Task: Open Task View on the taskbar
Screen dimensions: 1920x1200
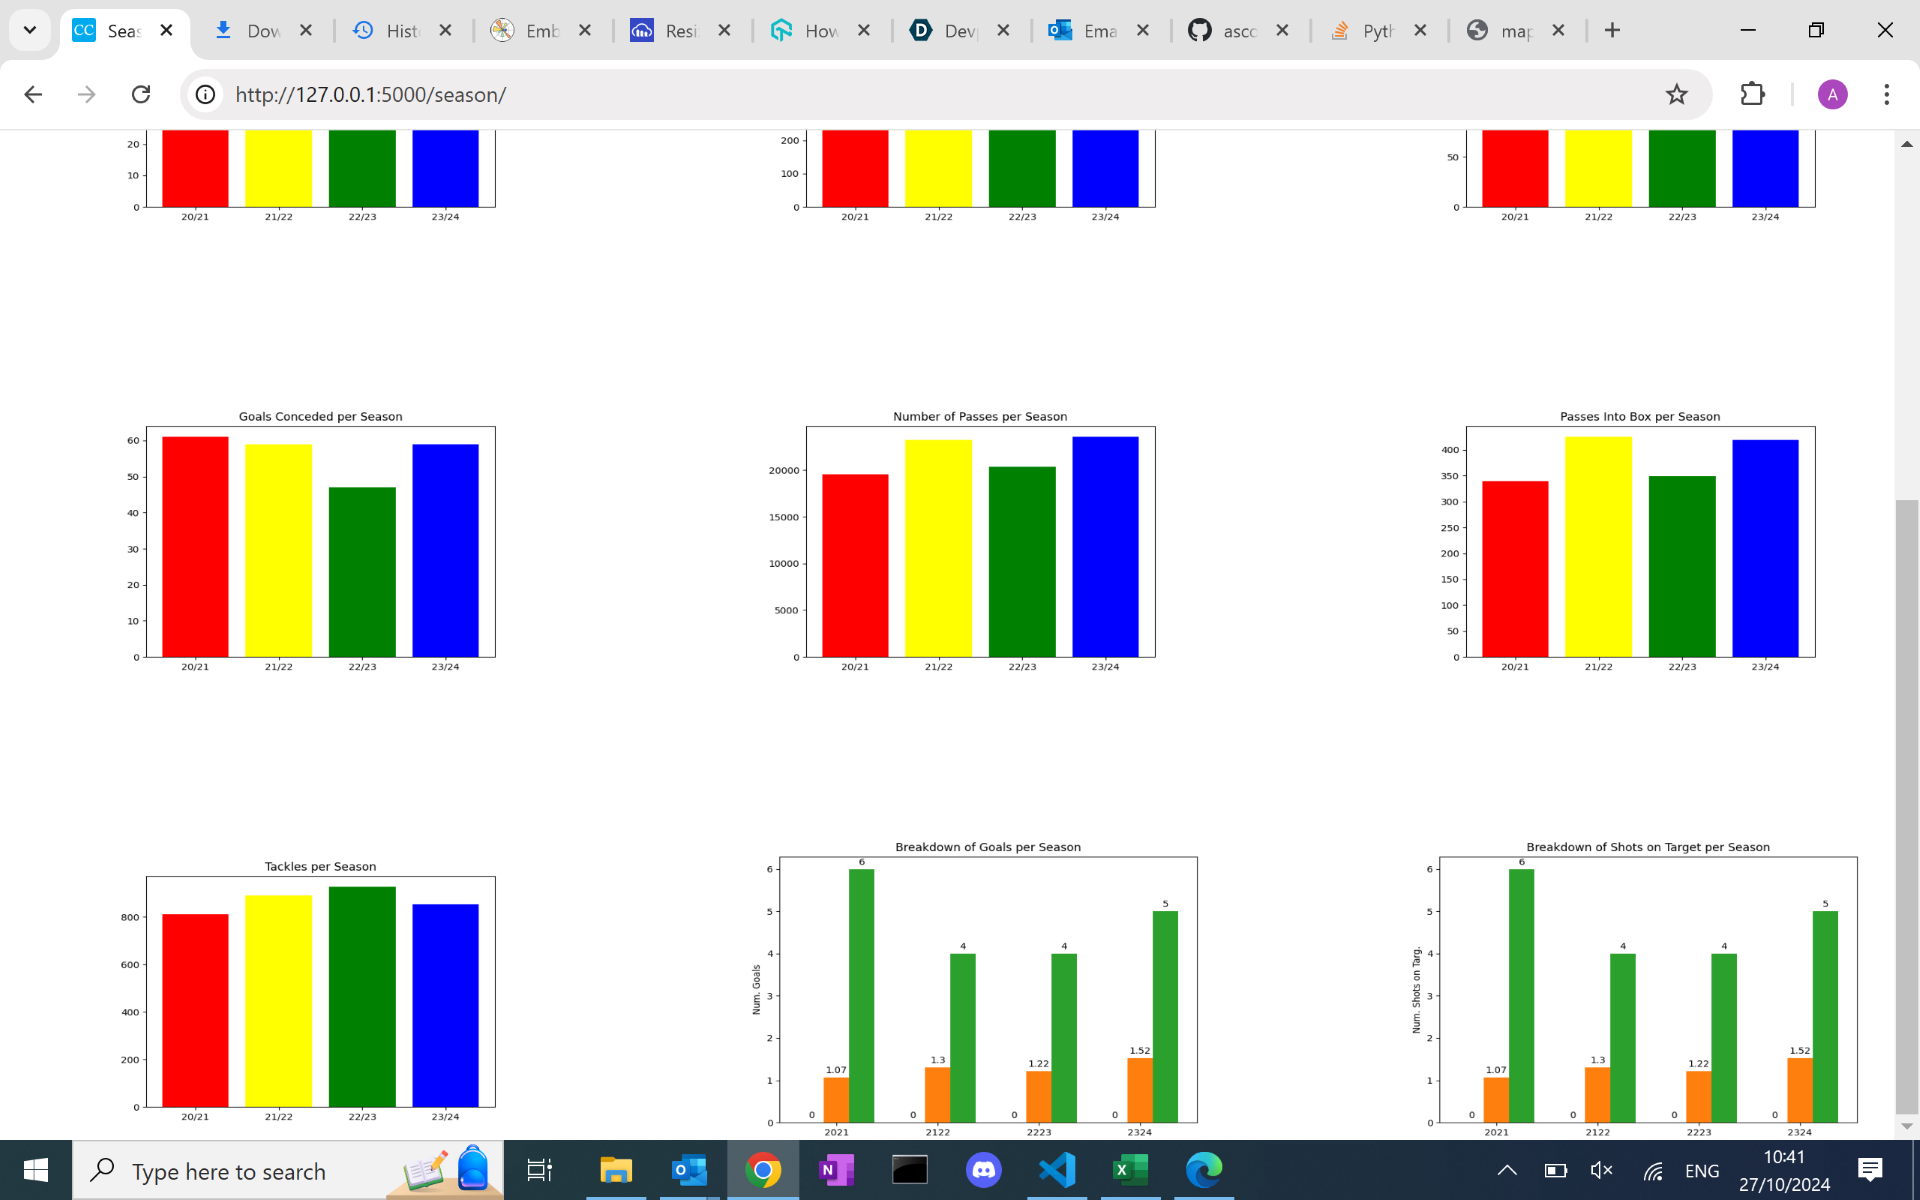Action: click(x=539, y=1170)
